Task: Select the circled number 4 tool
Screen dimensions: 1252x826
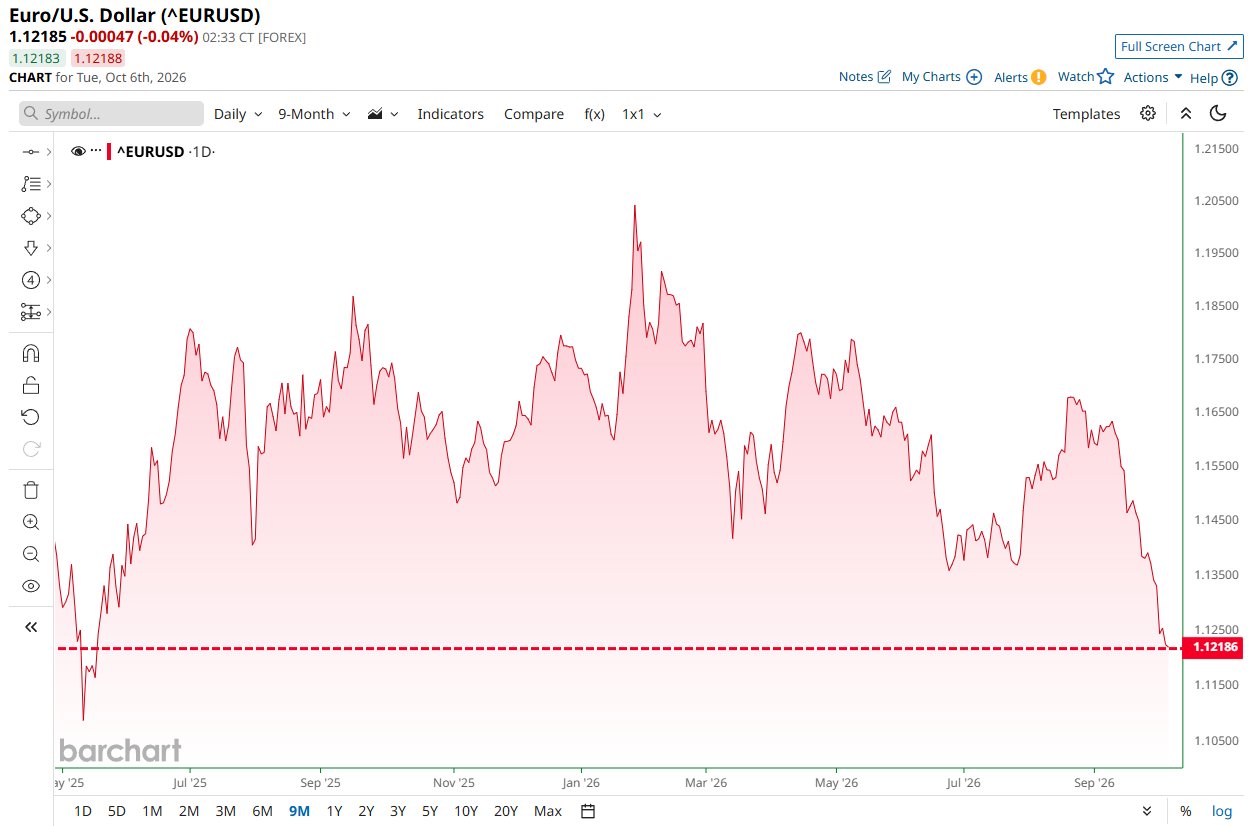Action: pos(30,280)
